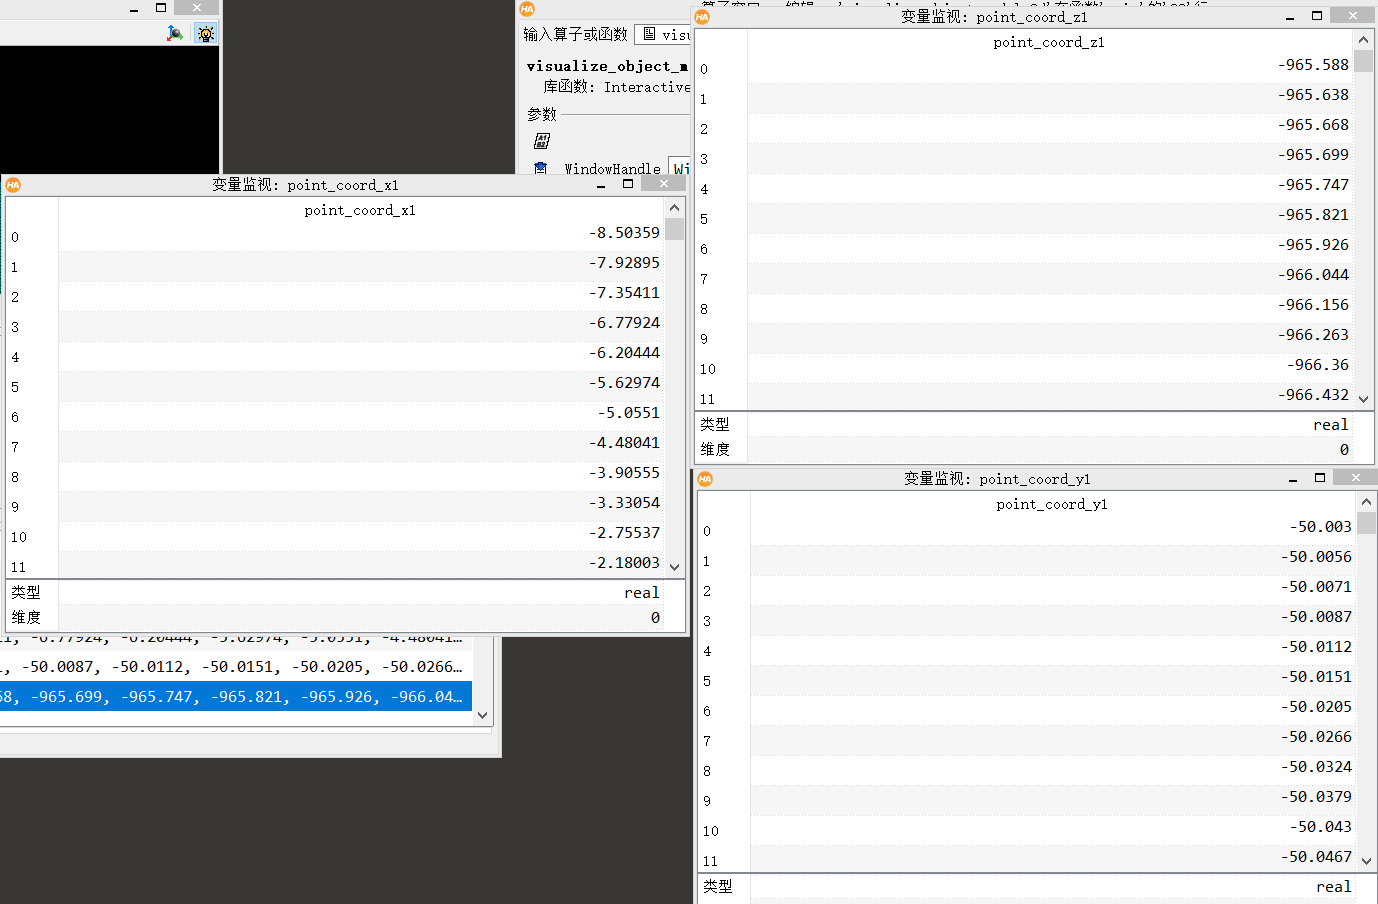Minimize the point_coord_y1 variable window

point(1294,479)
